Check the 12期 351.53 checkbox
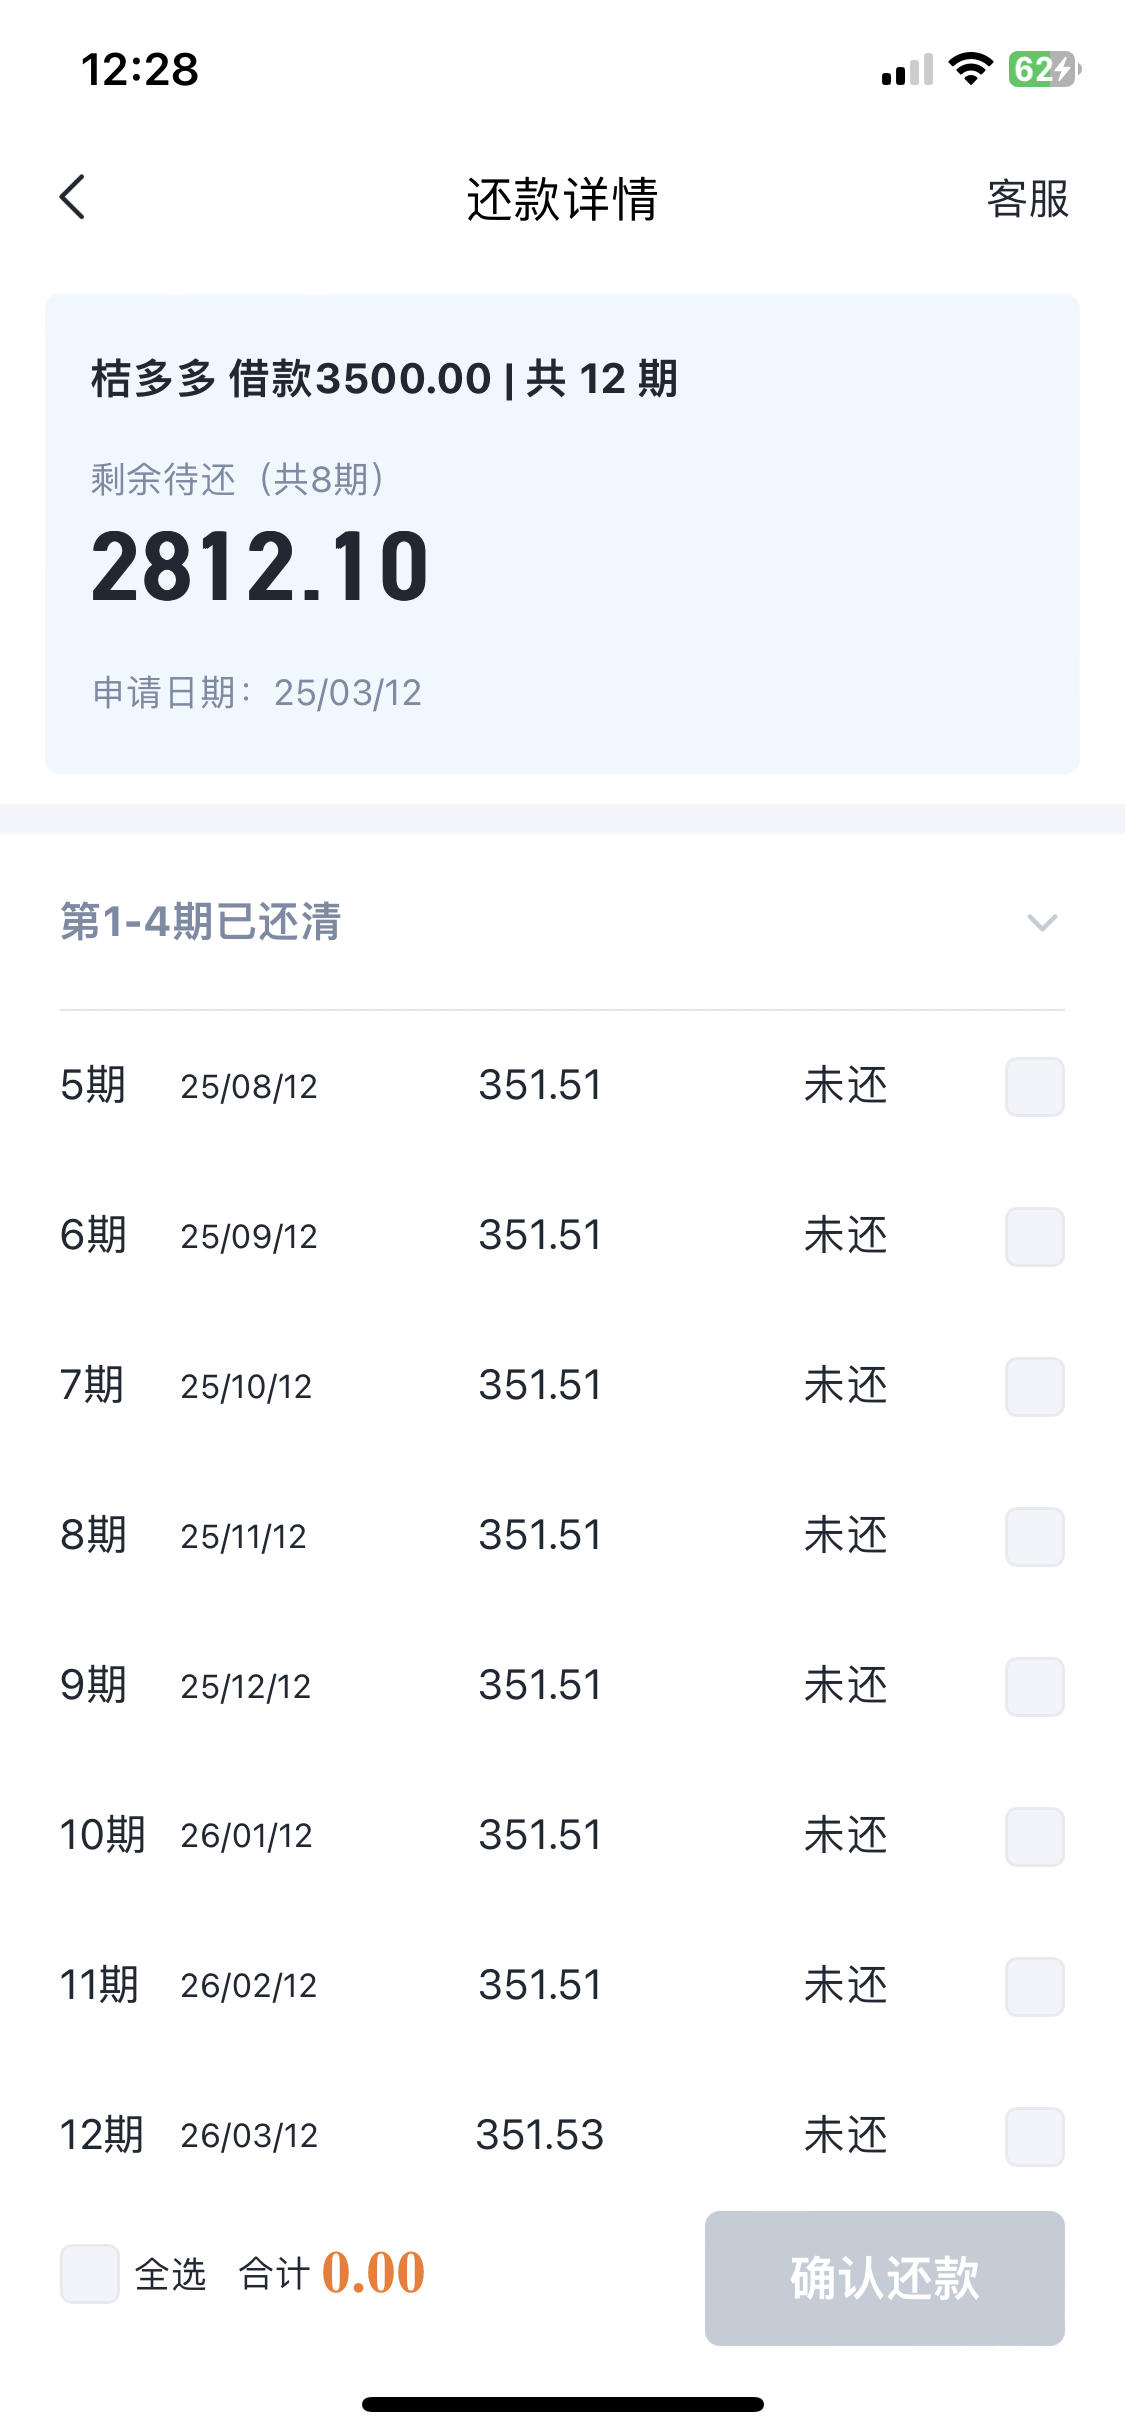The width and height of the screenshot is (1125, 2436). [1035, 2136]
